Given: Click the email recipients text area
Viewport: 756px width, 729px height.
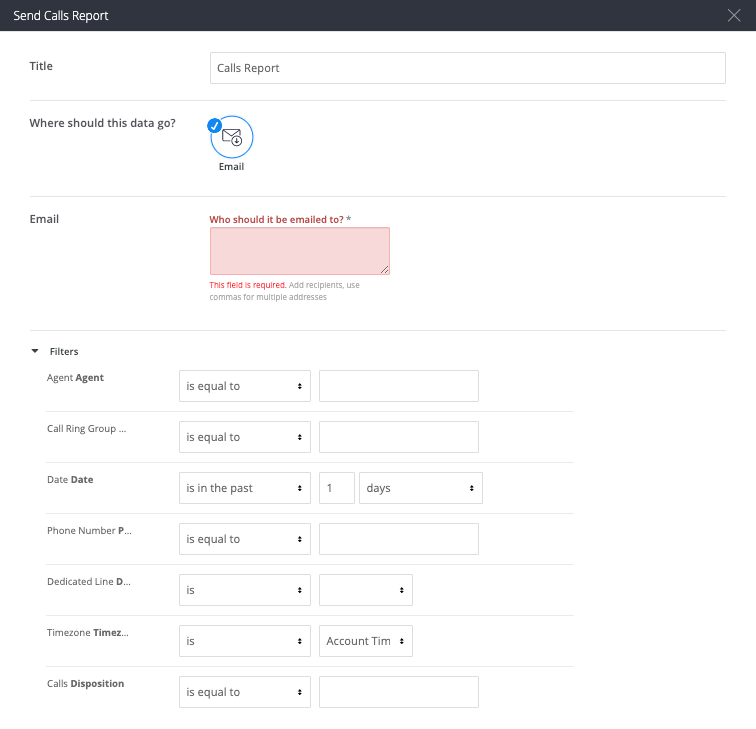Looking at the screenshot, I should tap(300, 251).
